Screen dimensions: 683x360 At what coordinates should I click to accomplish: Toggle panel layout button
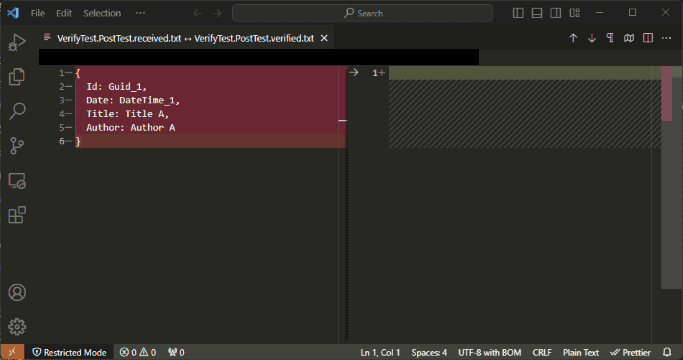537,13
